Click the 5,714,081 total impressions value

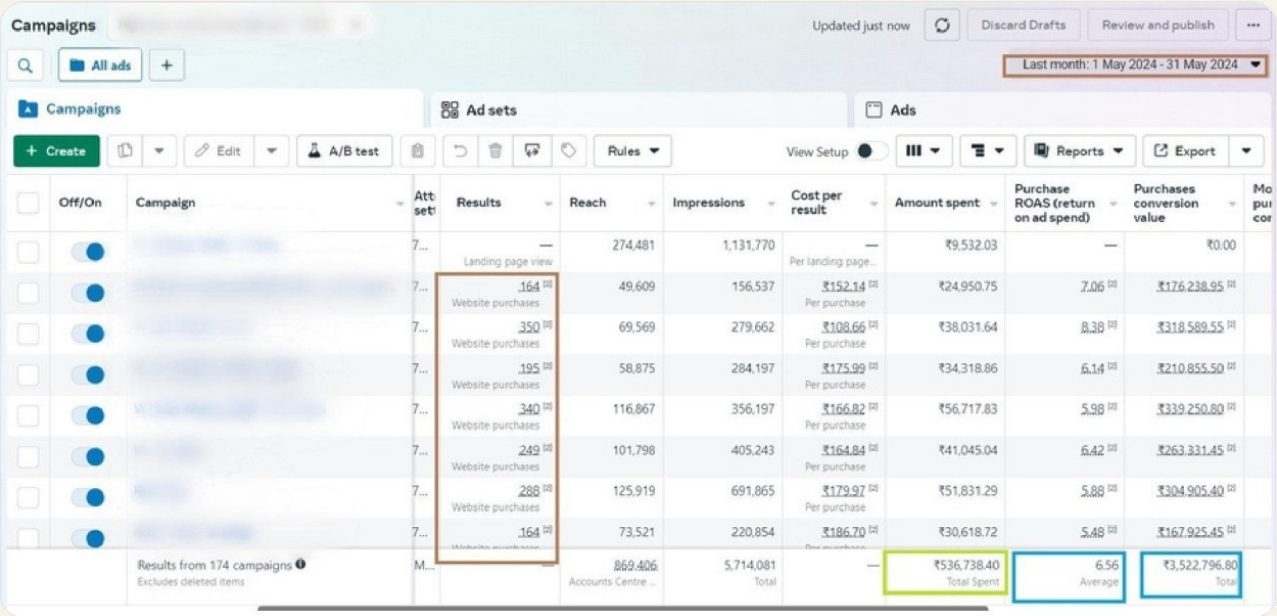749,565
